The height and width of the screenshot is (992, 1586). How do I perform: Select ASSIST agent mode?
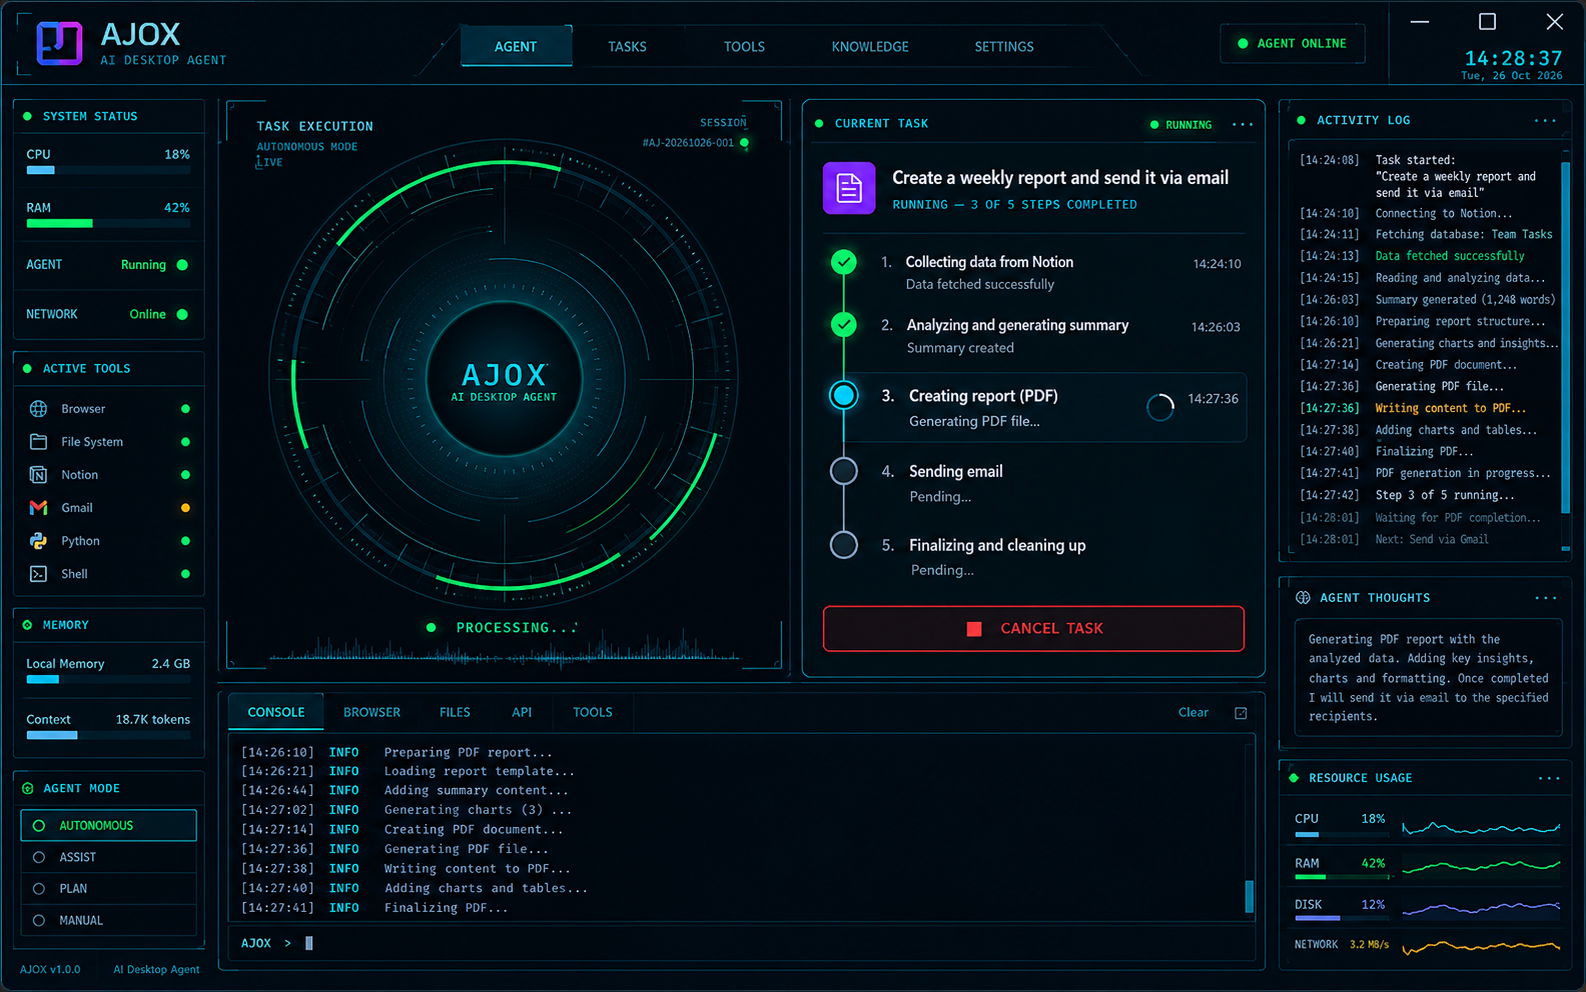tap(109, 857)
